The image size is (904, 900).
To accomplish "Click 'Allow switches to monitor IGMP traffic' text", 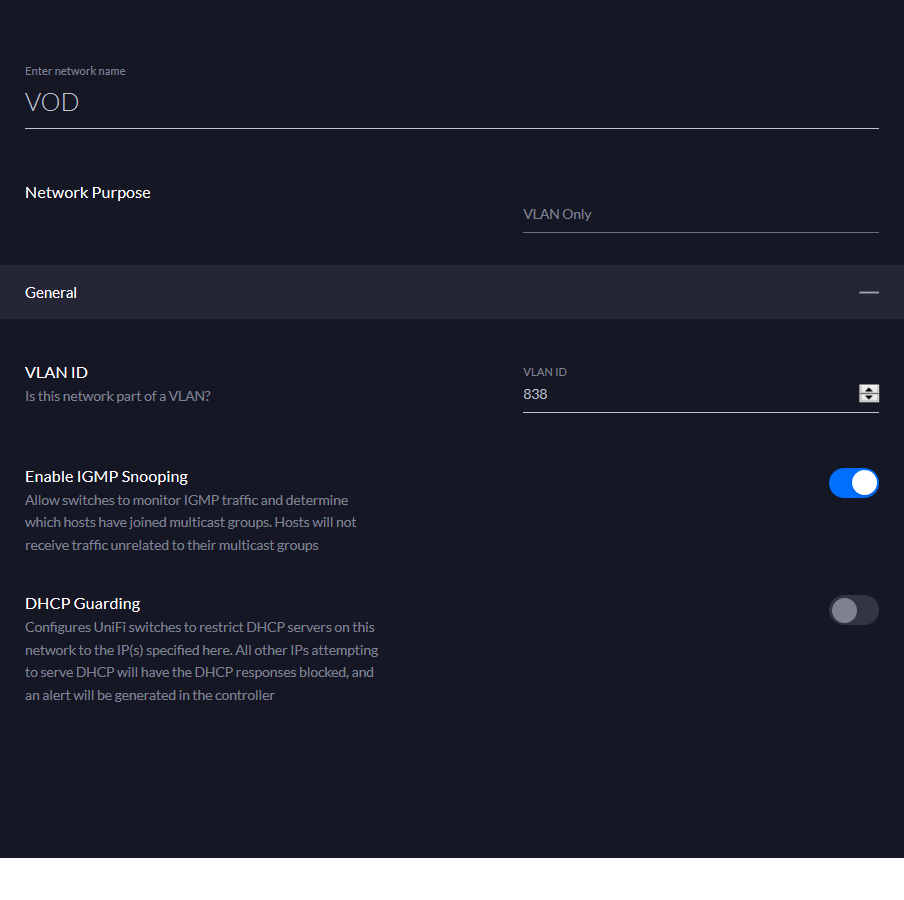I will tap(186, 500).
